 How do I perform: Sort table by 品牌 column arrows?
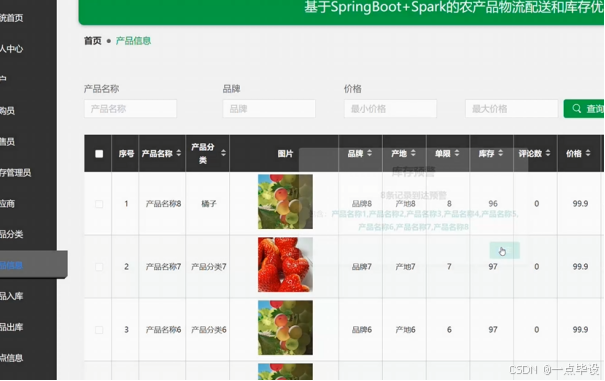click(370, 153)
